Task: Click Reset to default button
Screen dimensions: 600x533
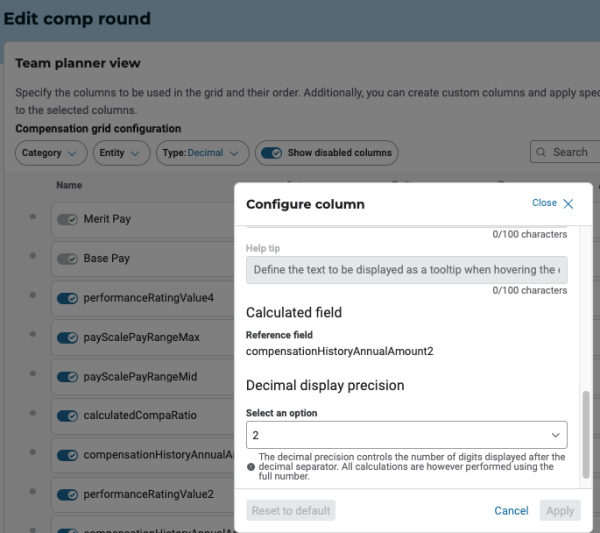Action: coord(290,511)
